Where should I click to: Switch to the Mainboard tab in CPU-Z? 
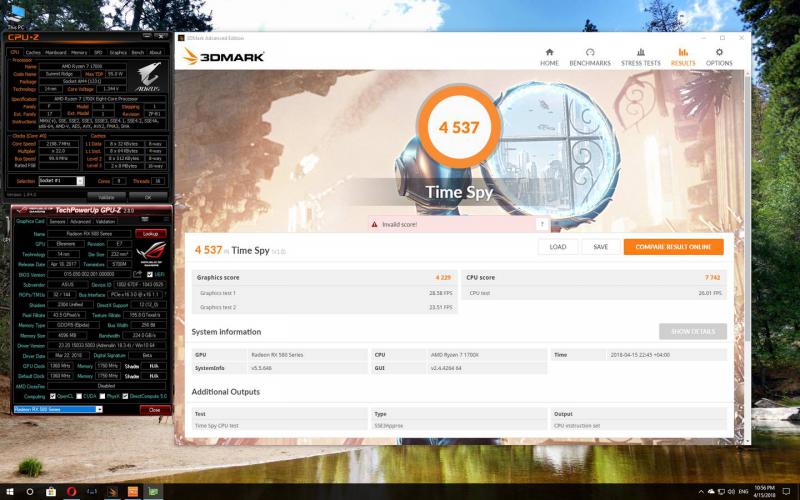point(55,52)
